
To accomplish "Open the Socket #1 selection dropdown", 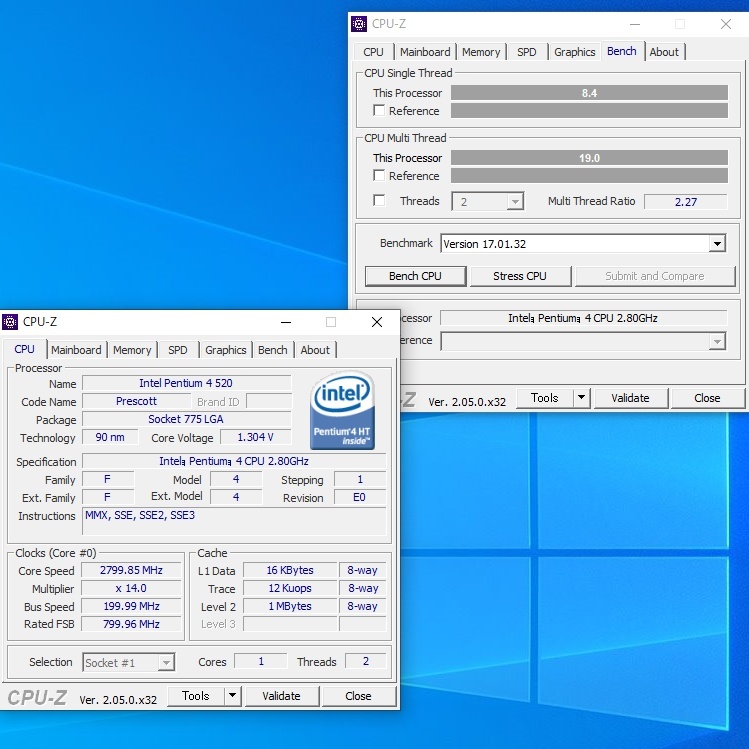I will coord(128,662).
